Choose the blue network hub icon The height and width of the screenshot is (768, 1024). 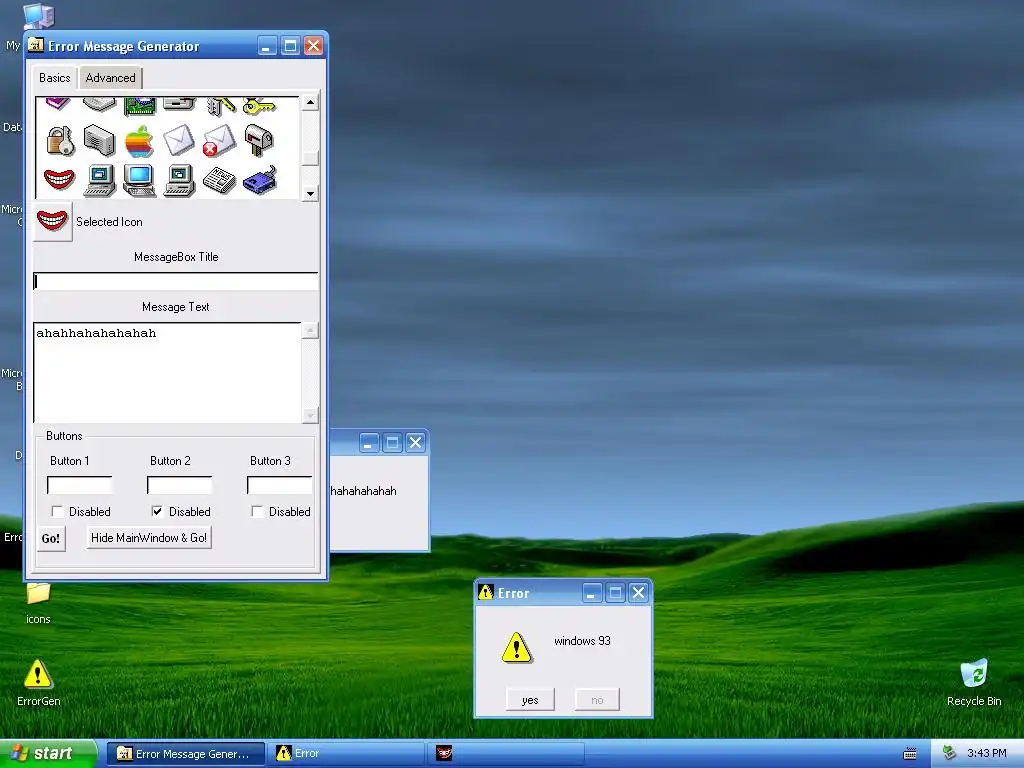[259, 180]
